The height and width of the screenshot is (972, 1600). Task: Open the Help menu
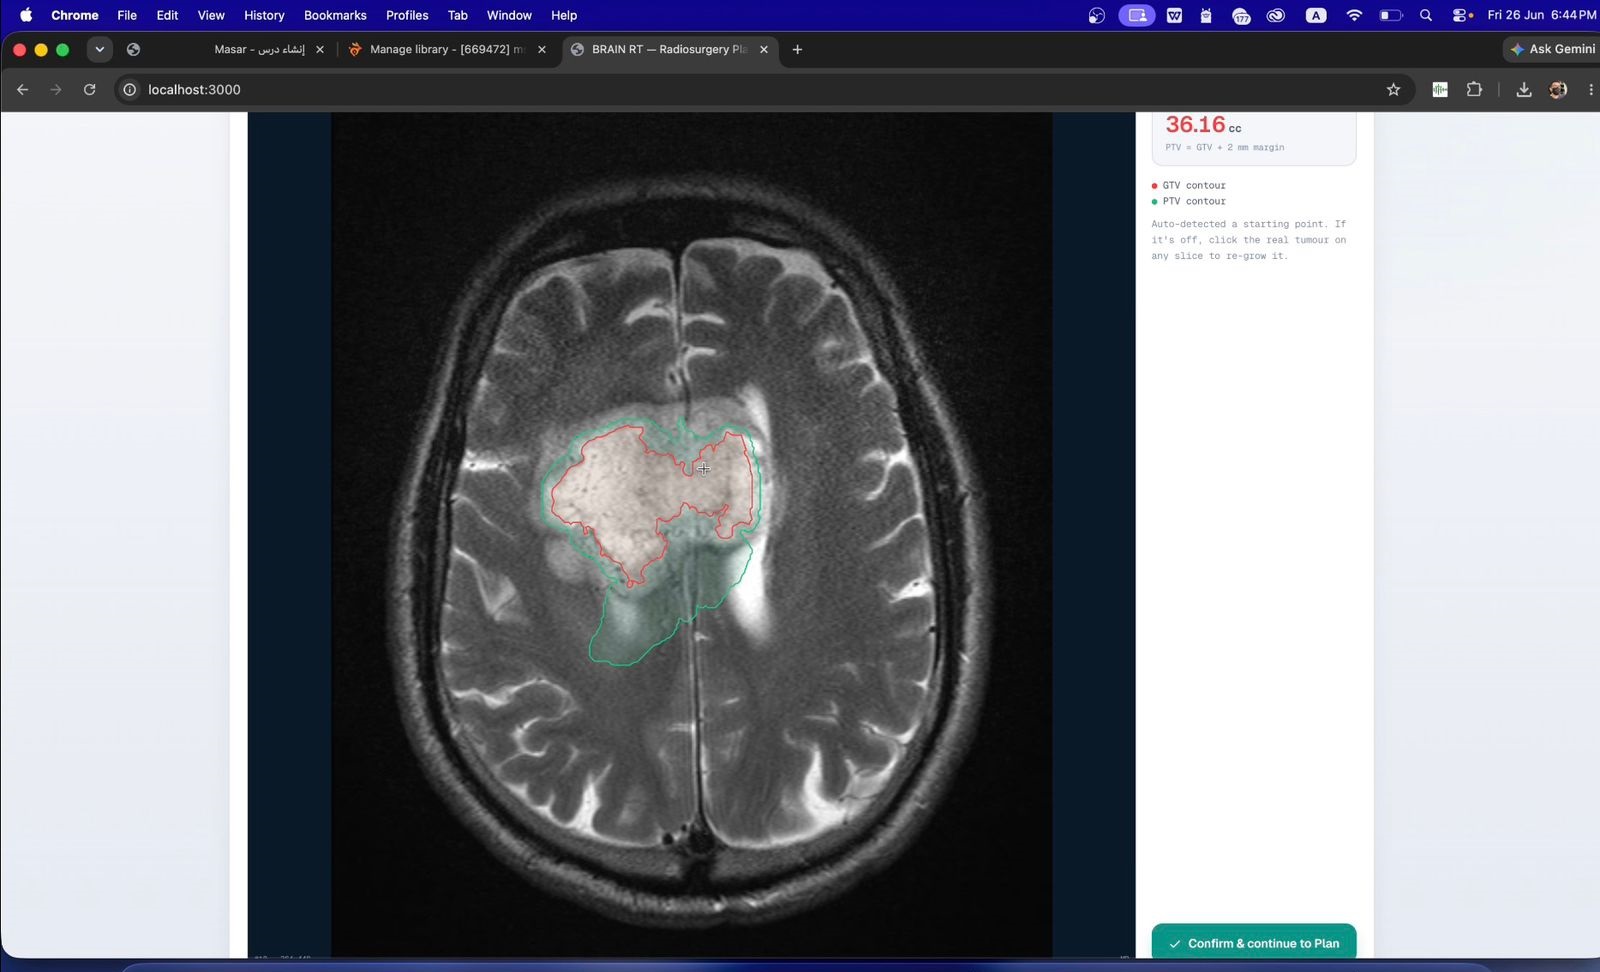point(564,15)
